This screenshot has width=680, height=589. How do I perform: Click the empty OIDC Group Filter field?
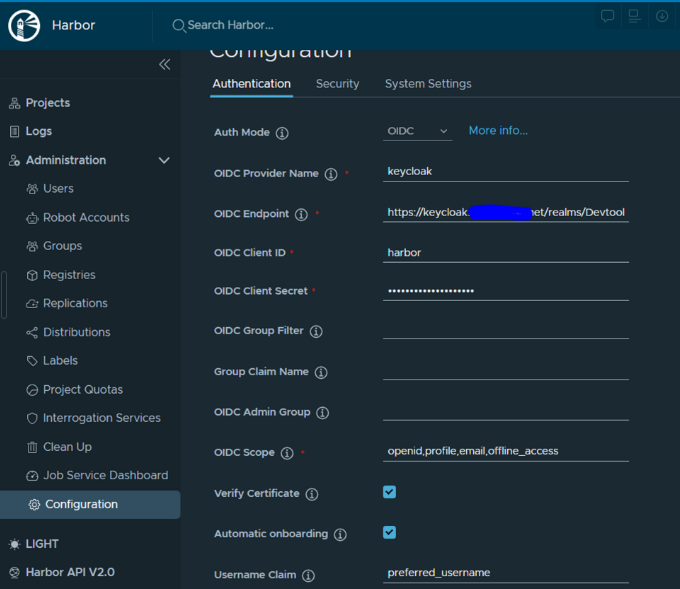click(506, 329)
